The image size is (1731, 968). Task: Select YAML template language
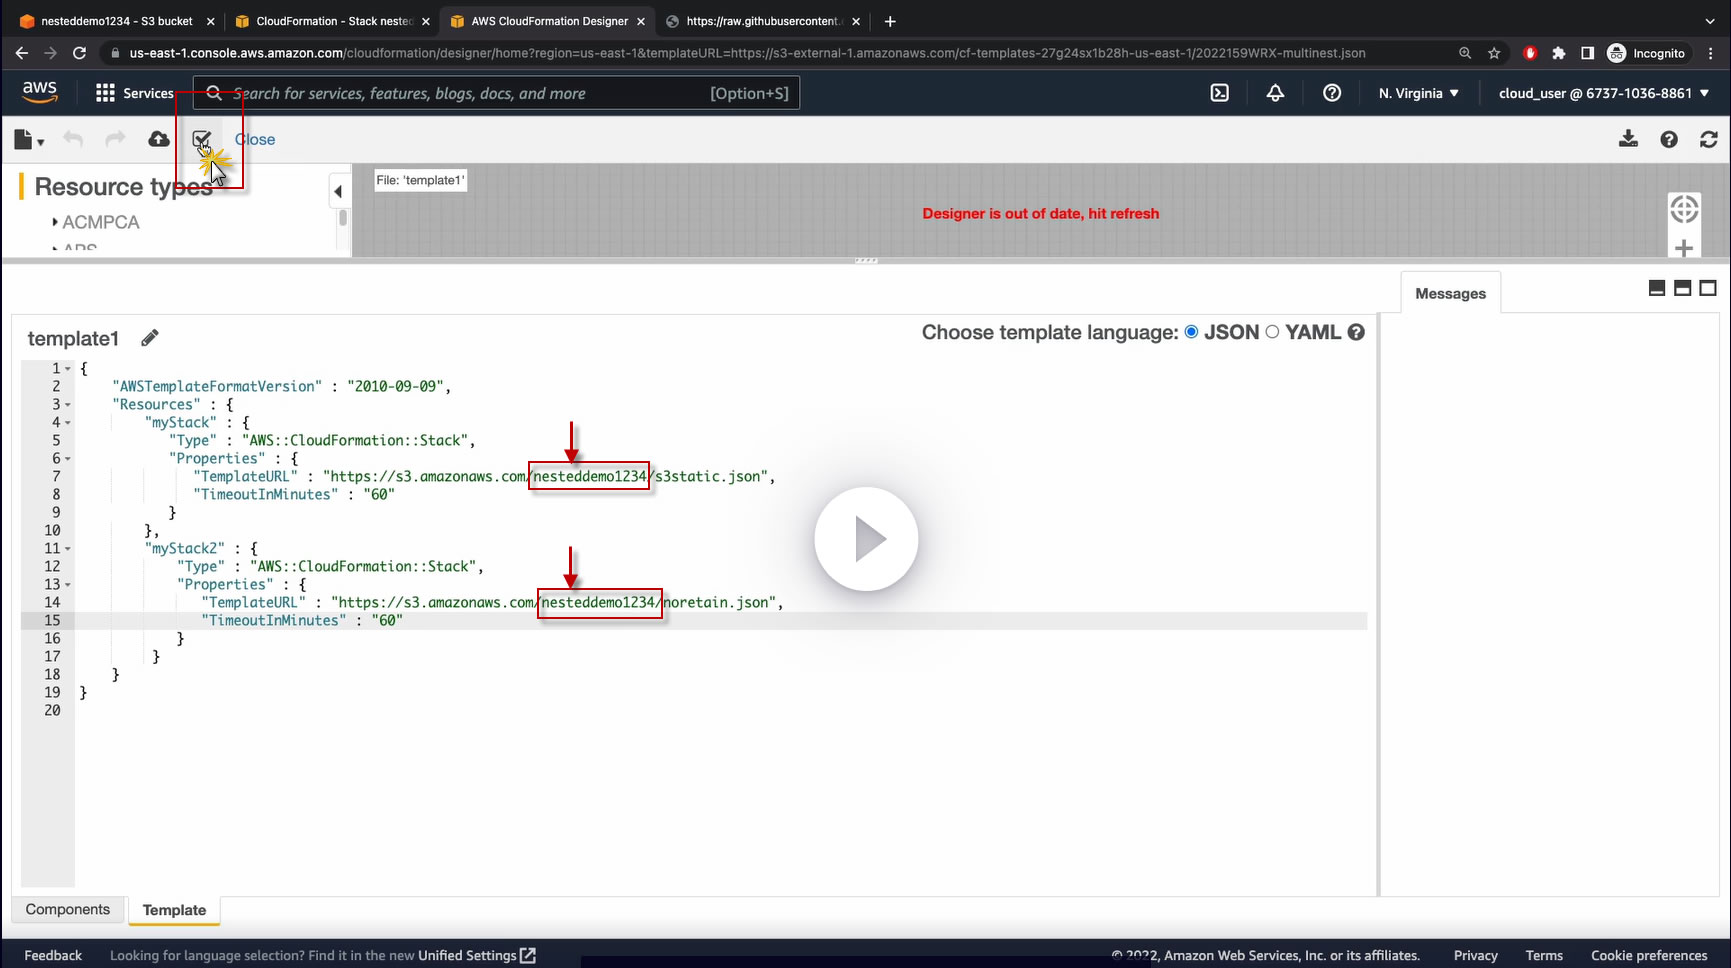point(1272,332)
